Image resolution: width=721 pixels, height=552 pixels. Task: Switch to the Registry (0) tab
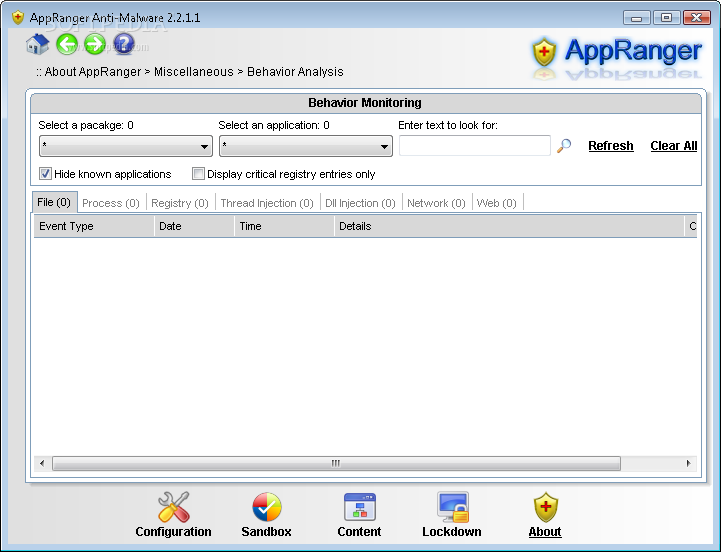click(x=180, y=203)
